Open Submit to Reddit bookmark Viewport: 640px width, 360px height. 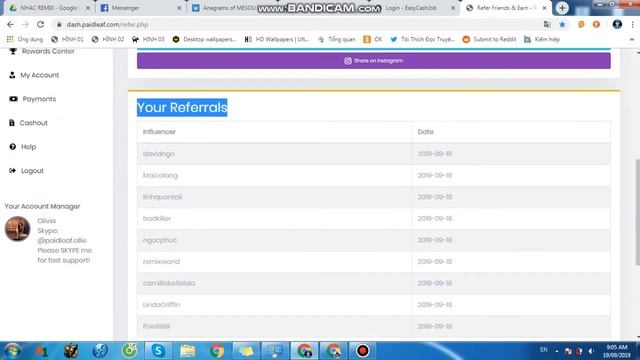click(x=489, y=39)
